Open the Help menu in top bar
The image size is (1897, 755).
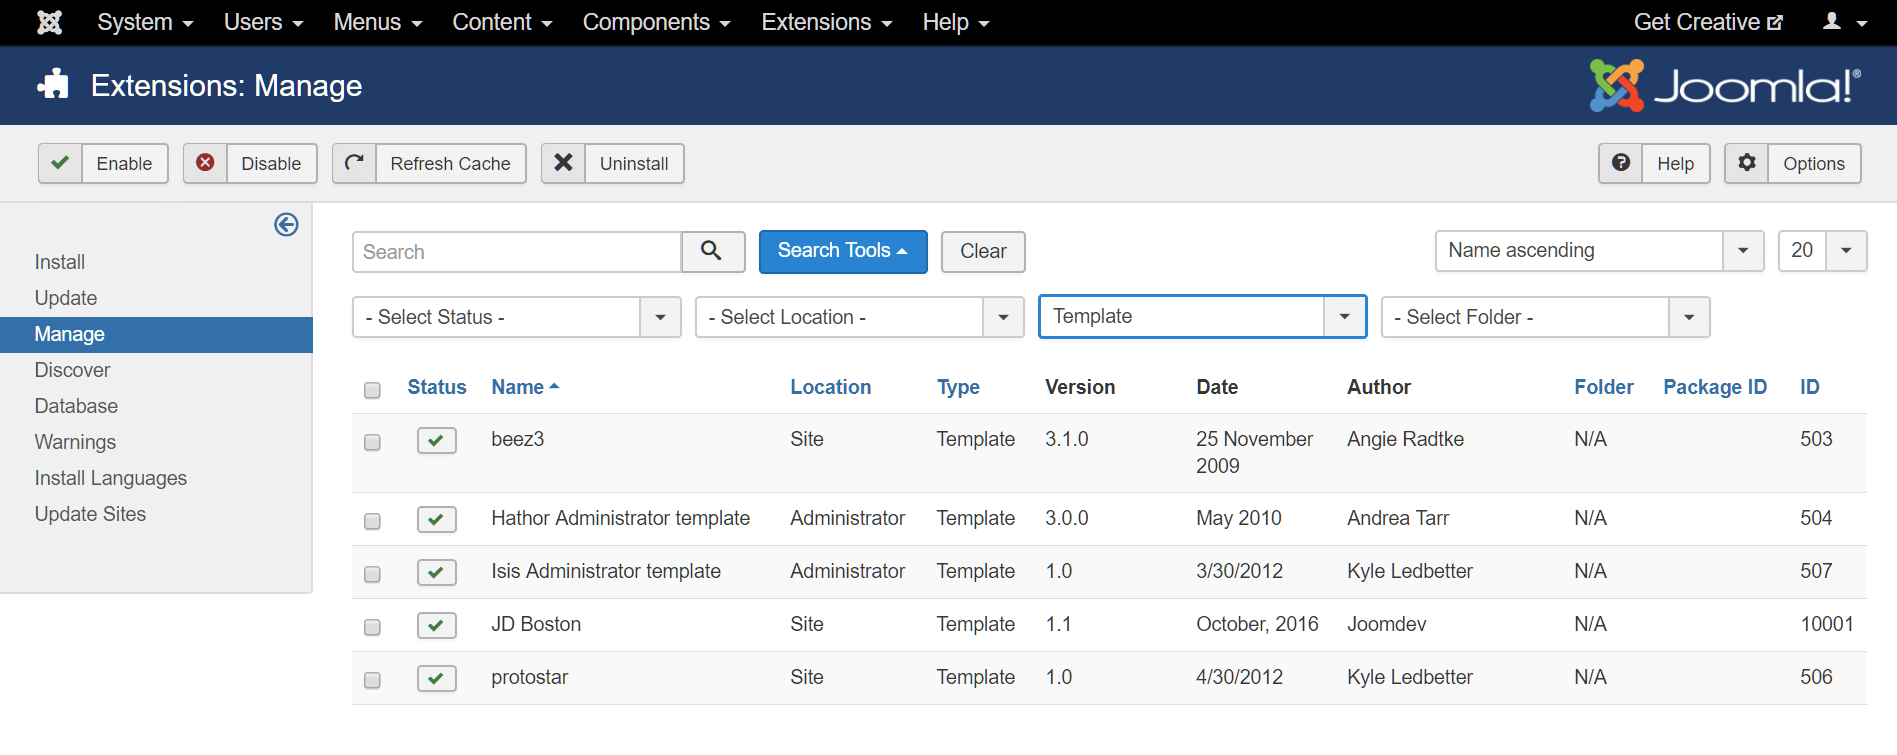(x=956, y=22)
